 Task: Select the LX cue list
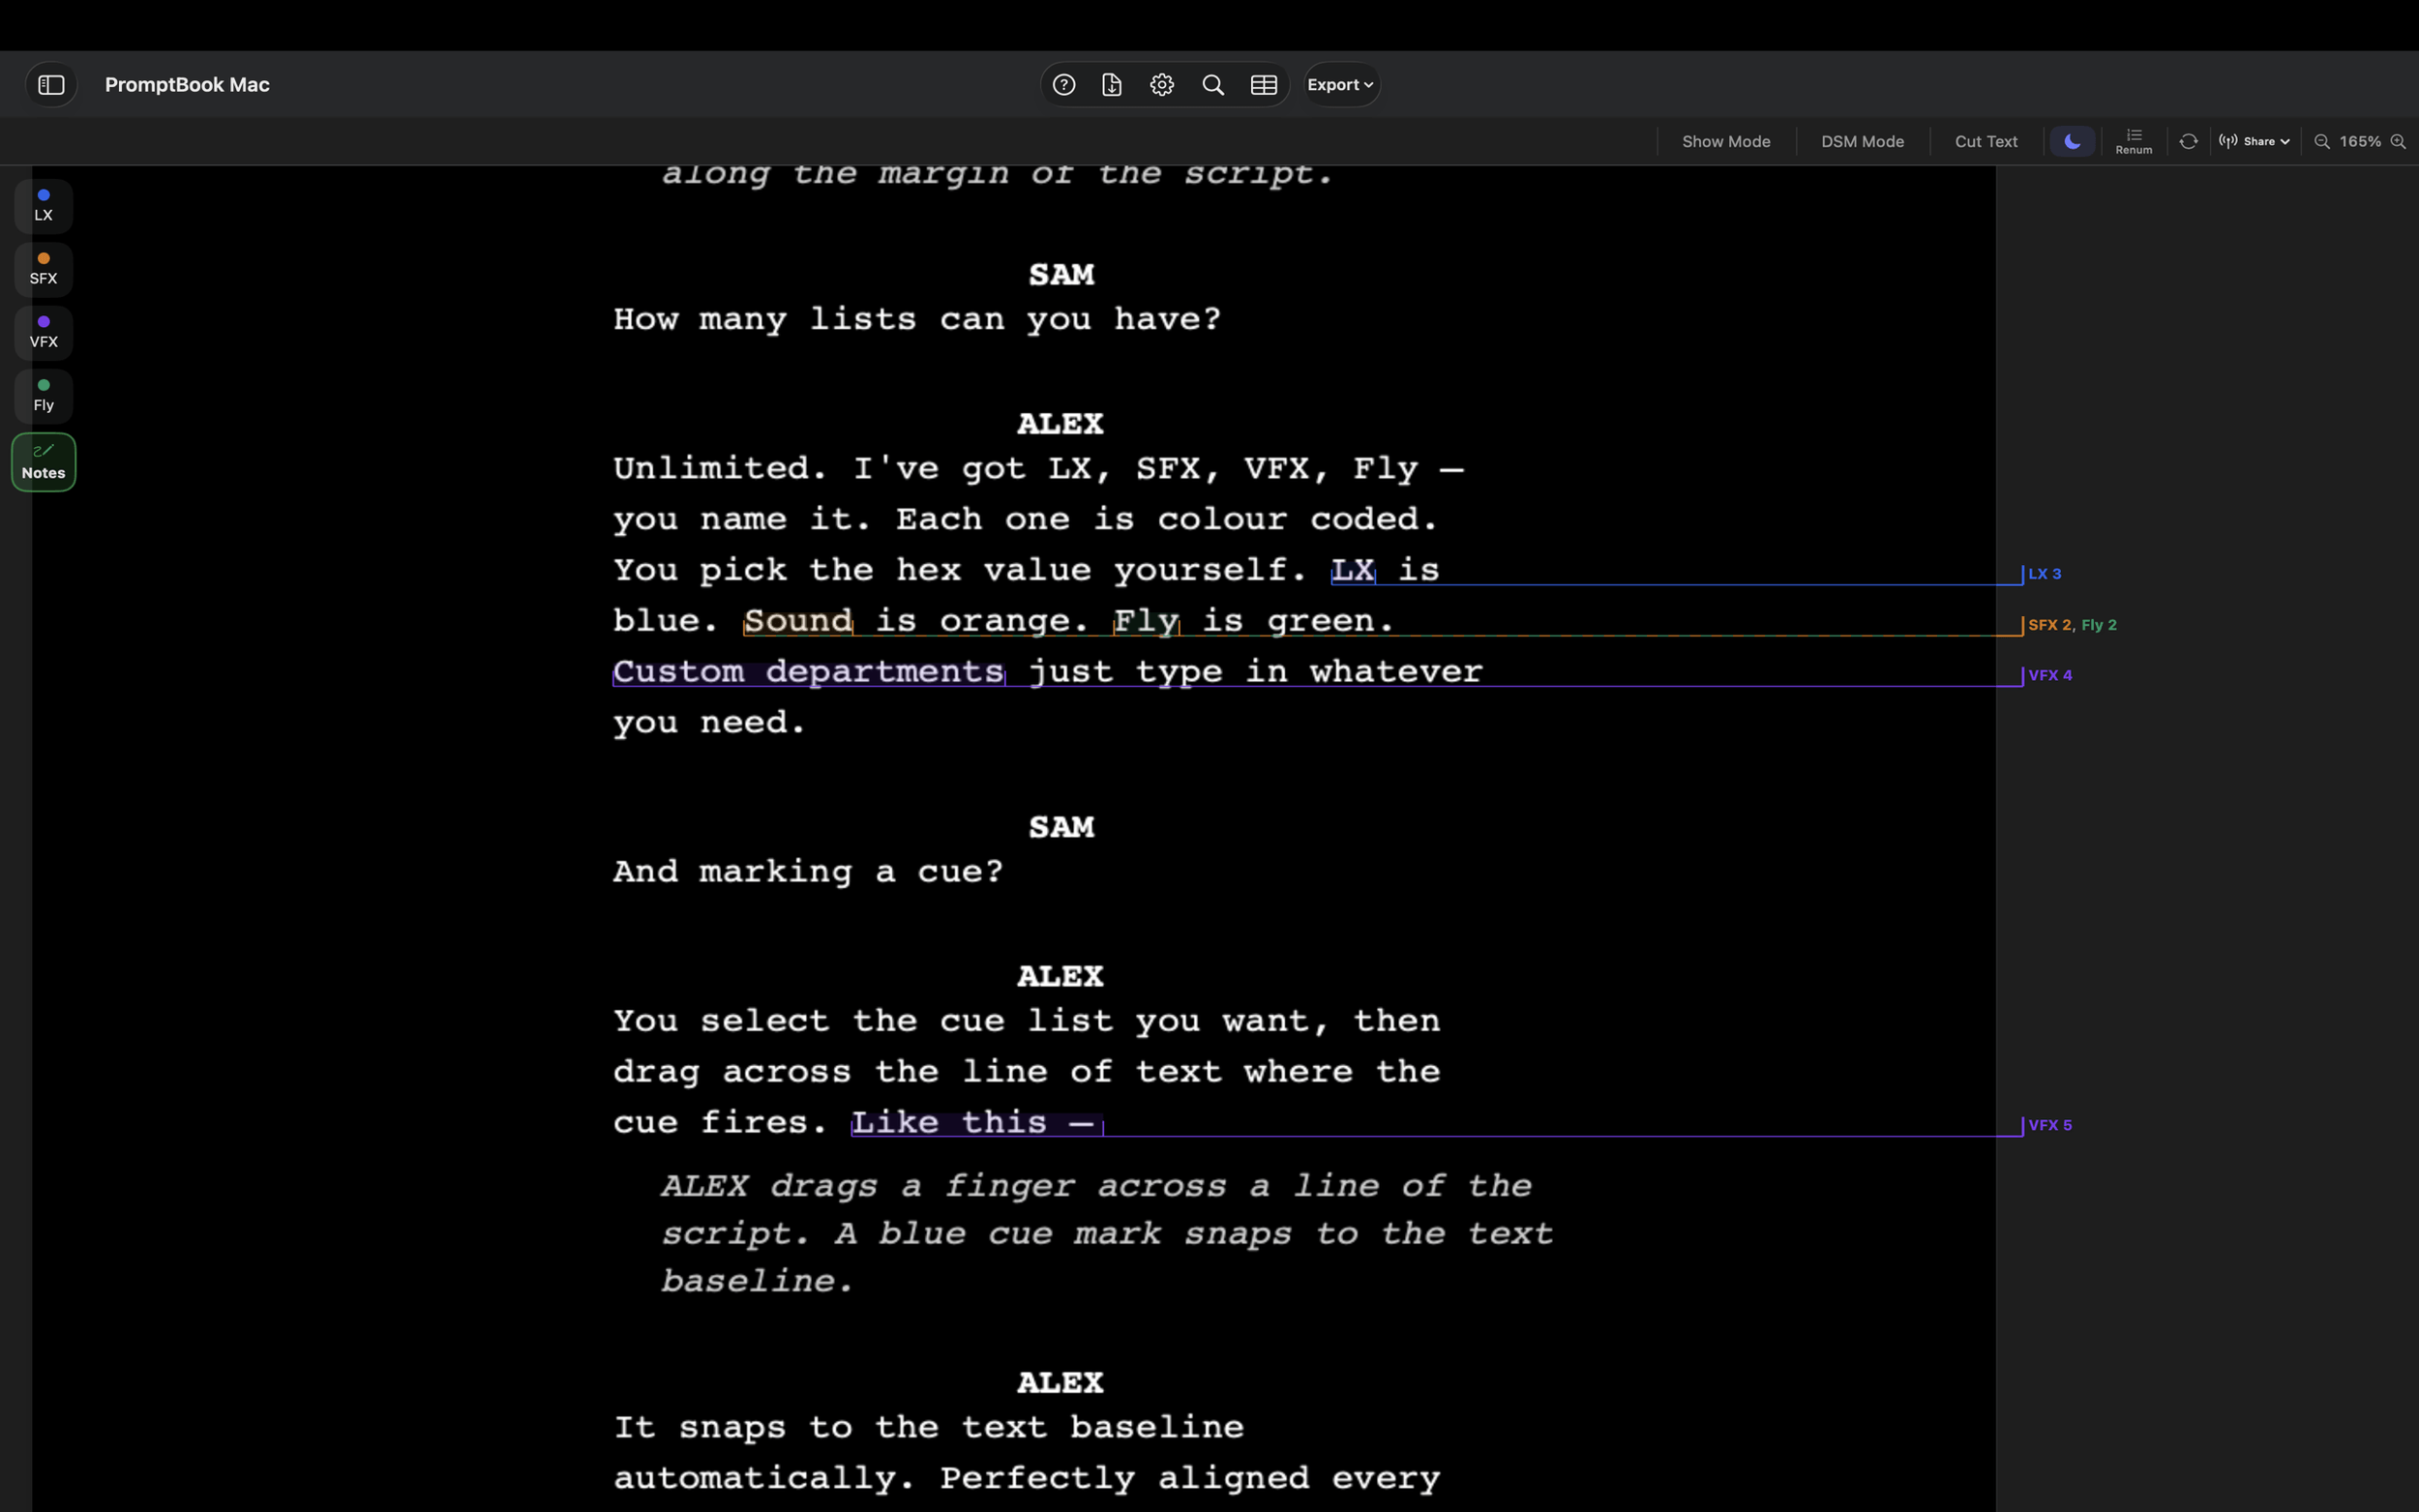tap(43, 205)
